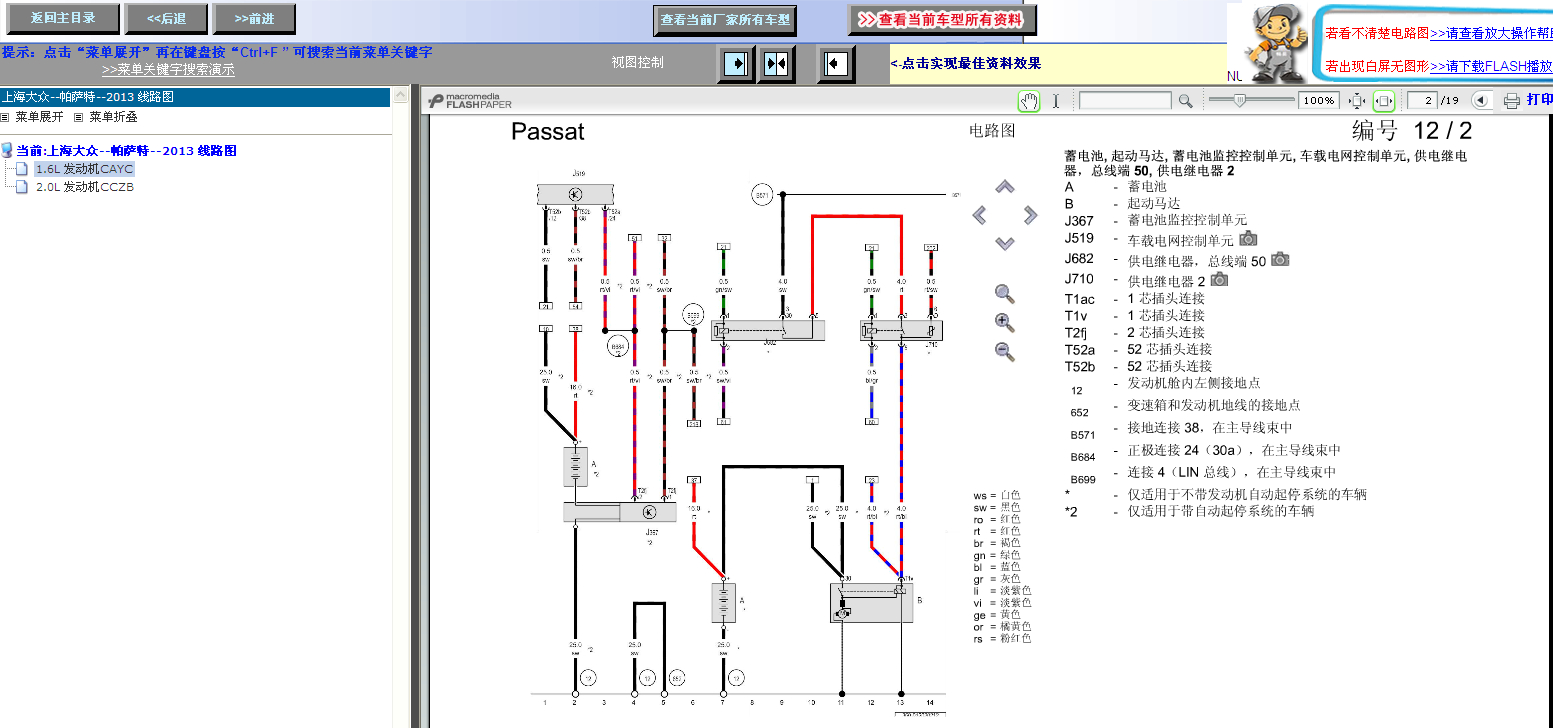This screenshot has width=1553, height=728.
Task: Open photo via camera icon next to J710
Action: tap(1219, 280)
